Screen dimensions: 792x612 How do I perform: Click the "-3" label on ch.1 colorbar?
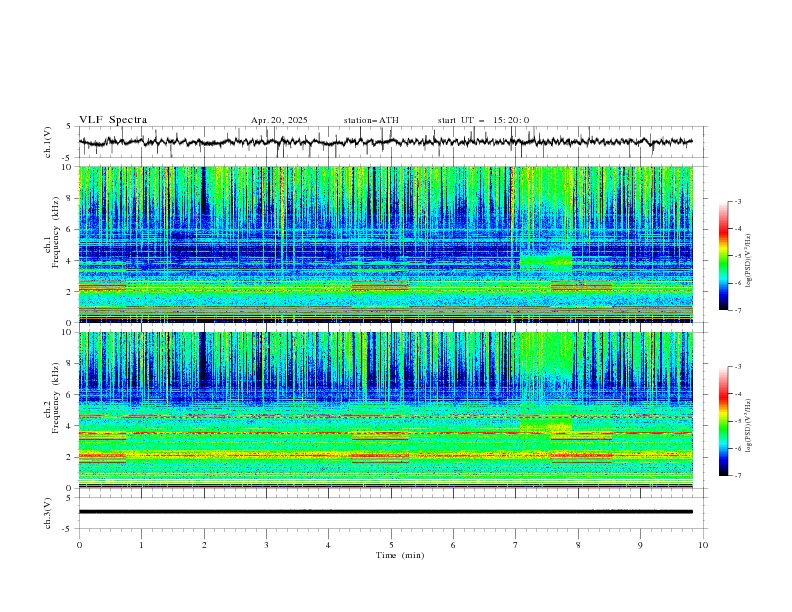738,201
